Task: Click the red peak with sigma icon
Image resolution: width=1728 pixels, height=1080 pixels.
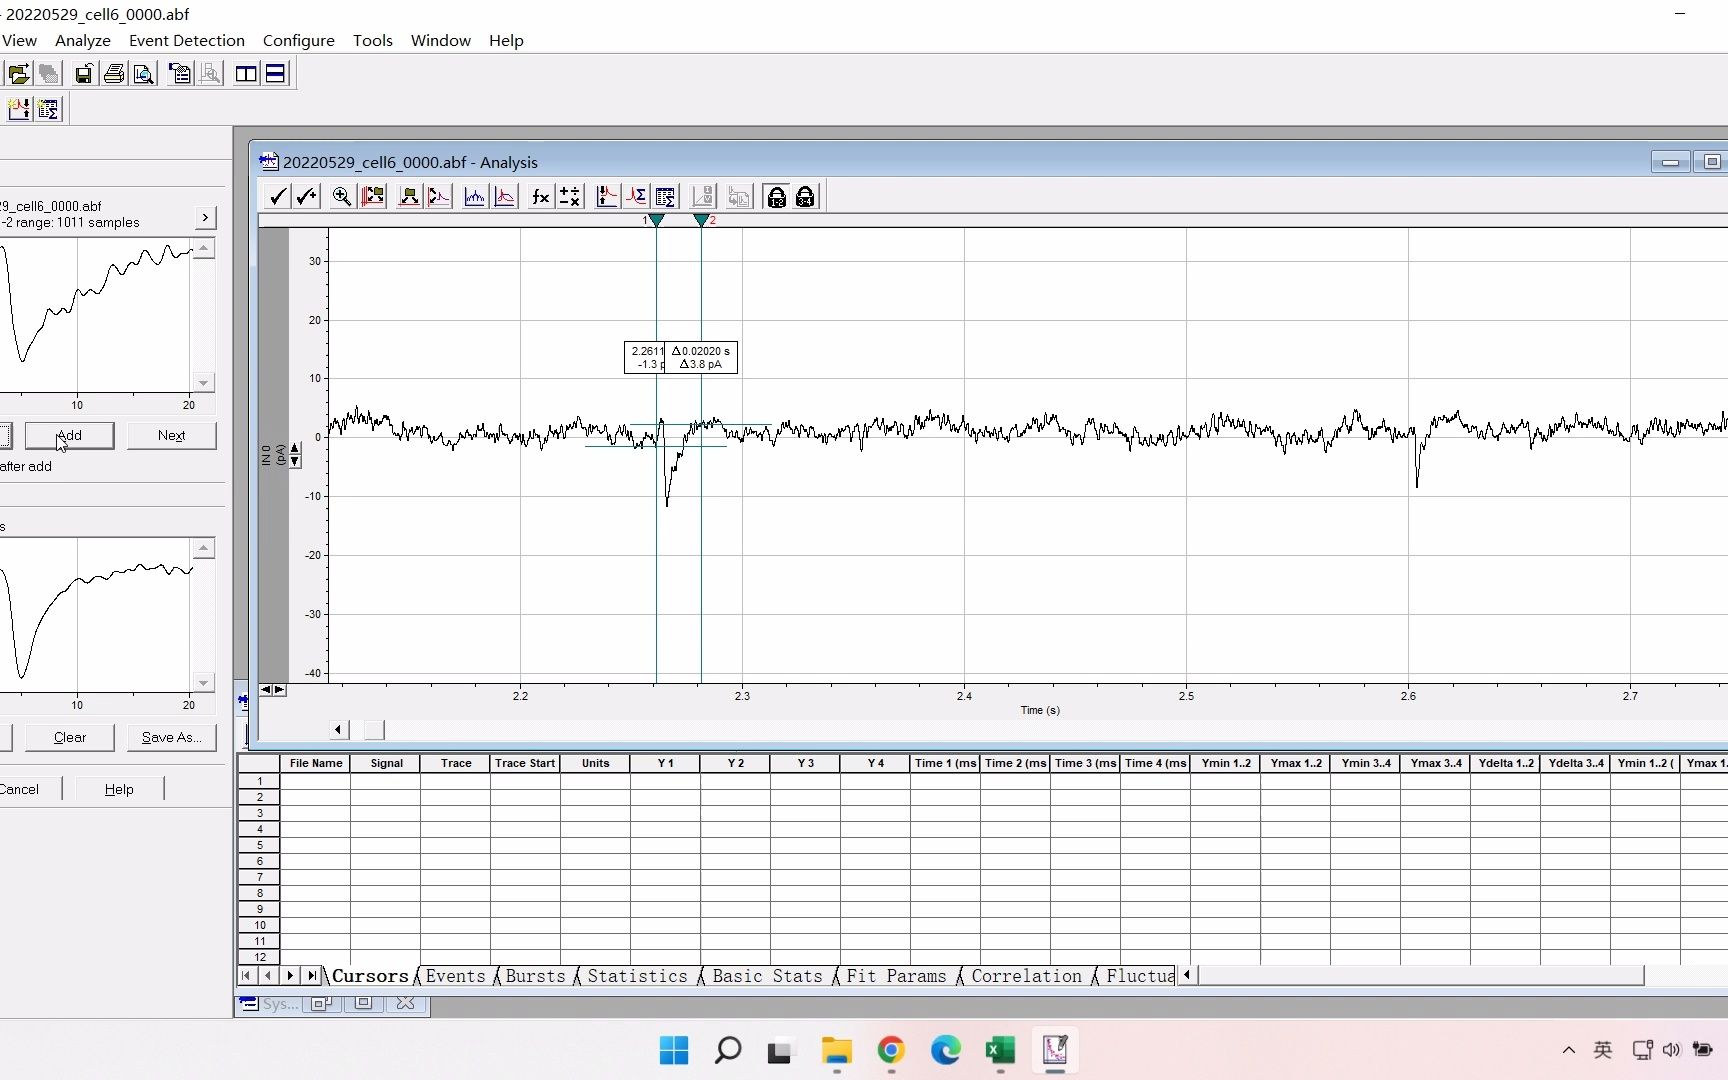Action: 636,197
